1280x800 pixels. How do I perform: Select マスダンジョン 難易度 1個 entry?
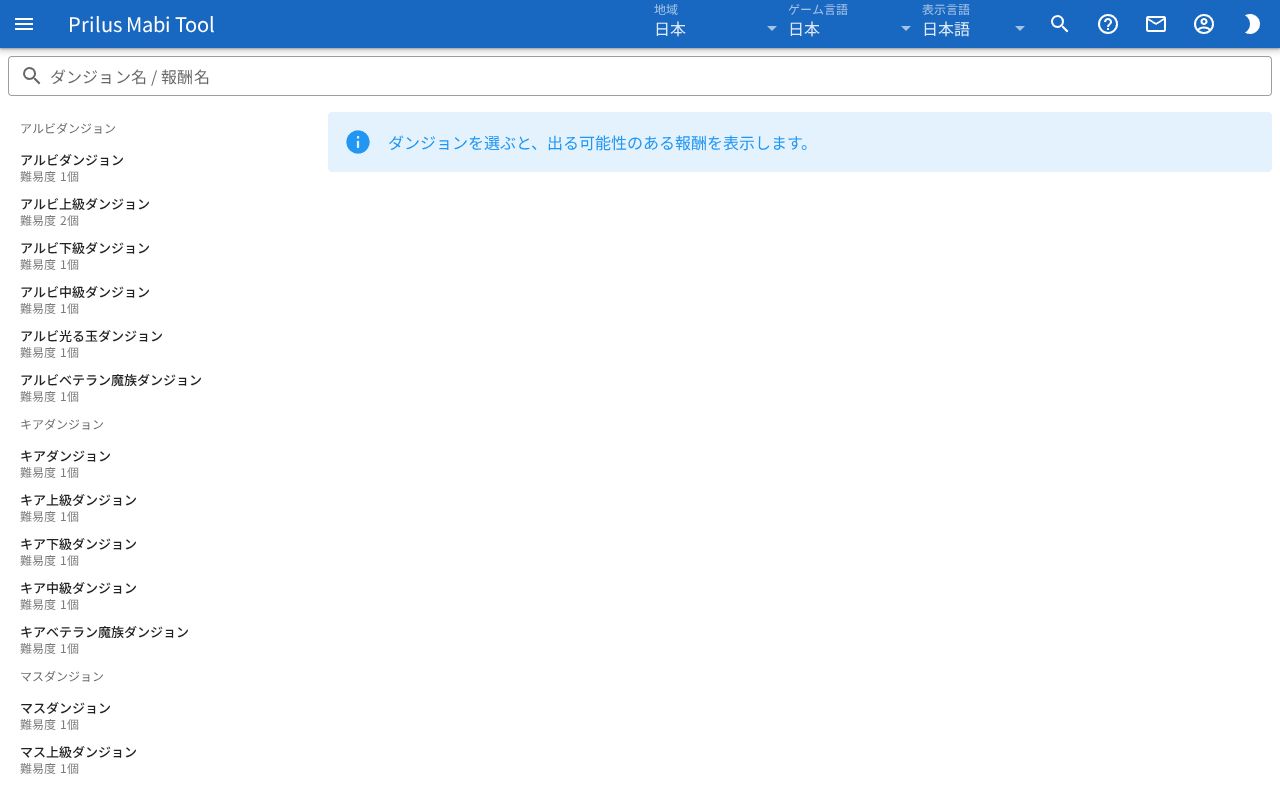[160, 716]
